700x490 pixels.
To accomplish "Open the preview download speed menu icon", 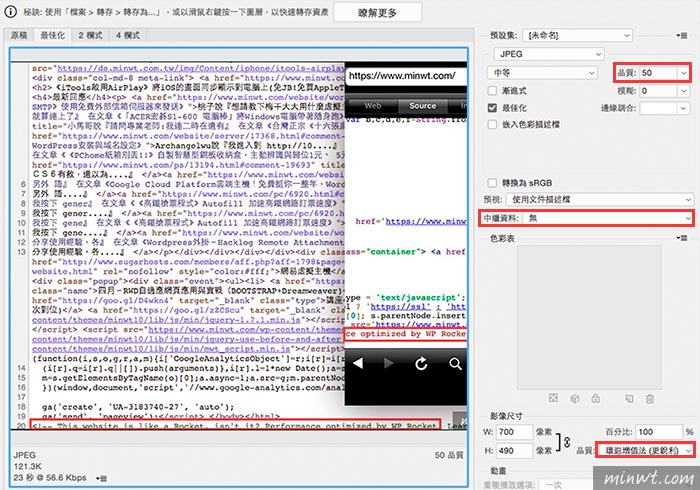I will (101, 478).
